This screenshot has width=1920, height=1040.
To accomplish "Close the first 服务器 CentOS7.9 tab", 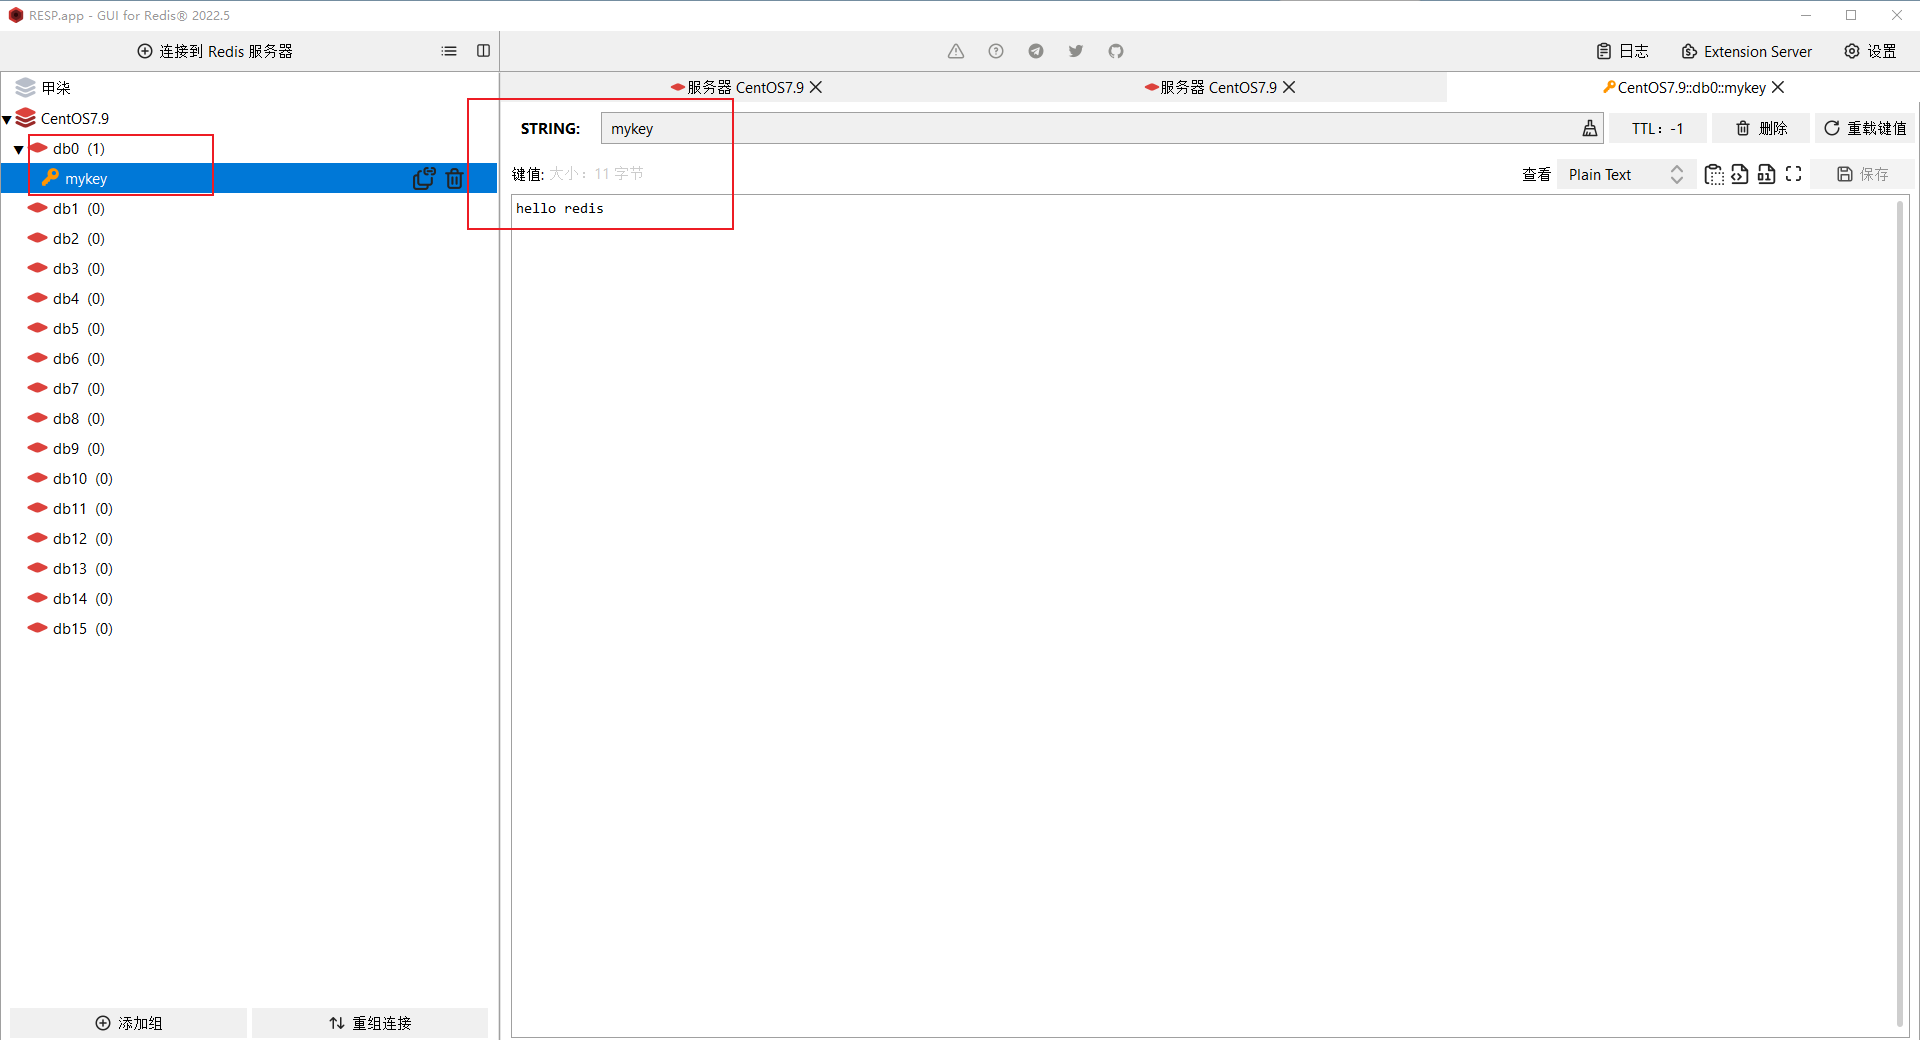I will pyautogui.click(x=816, y=87).
